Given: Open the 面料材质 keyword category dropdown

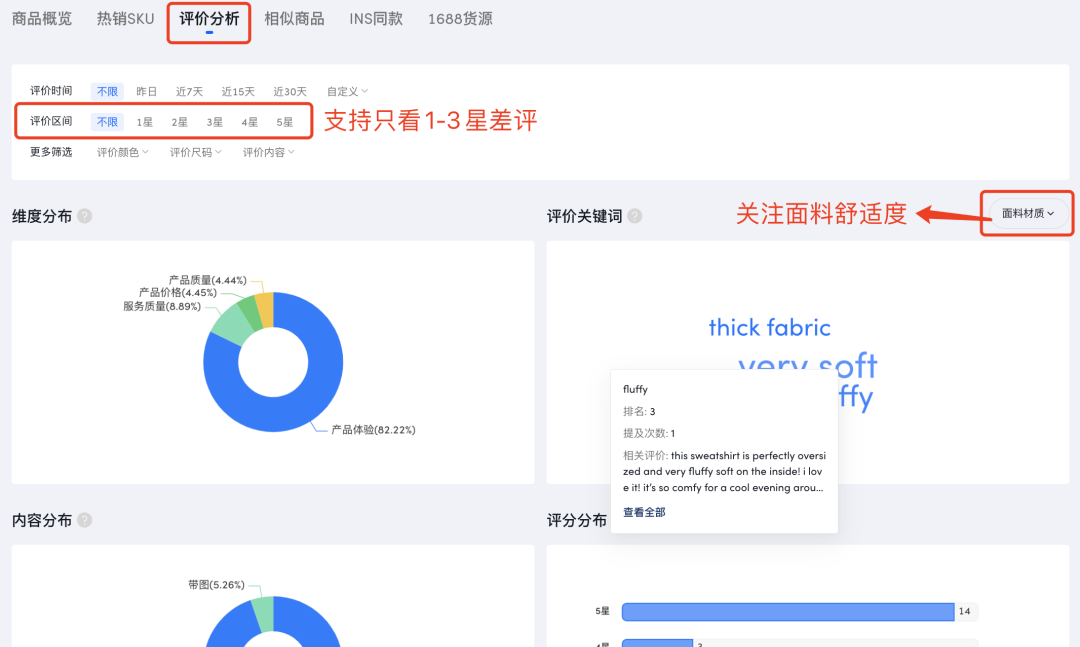Looking at the screenshot, I should pos(1028,214).
